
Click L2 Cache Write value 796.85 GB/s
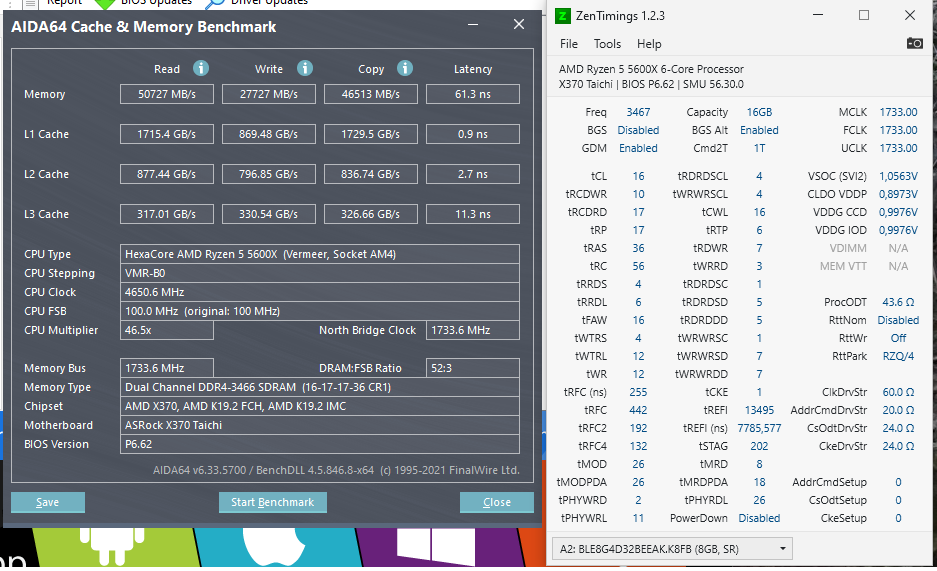tap(269, 174)
